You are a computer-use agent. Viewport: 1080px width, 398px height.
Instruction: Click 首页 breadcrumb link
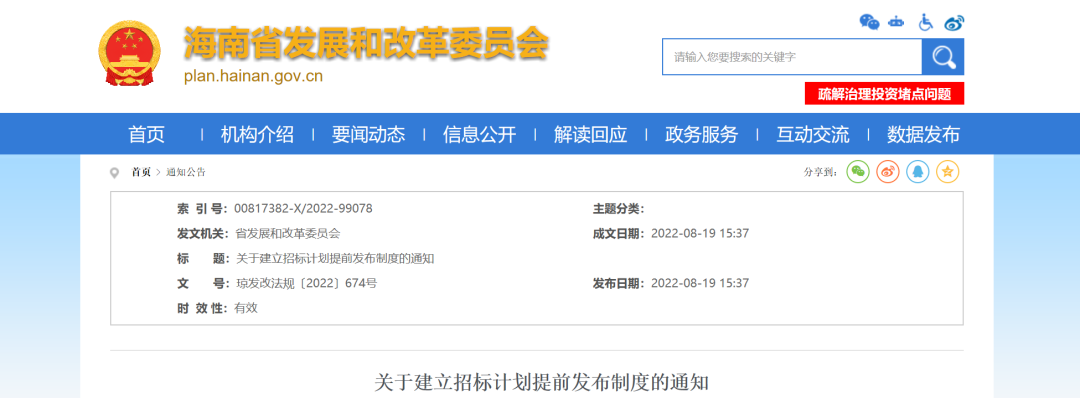click(141, 172)
